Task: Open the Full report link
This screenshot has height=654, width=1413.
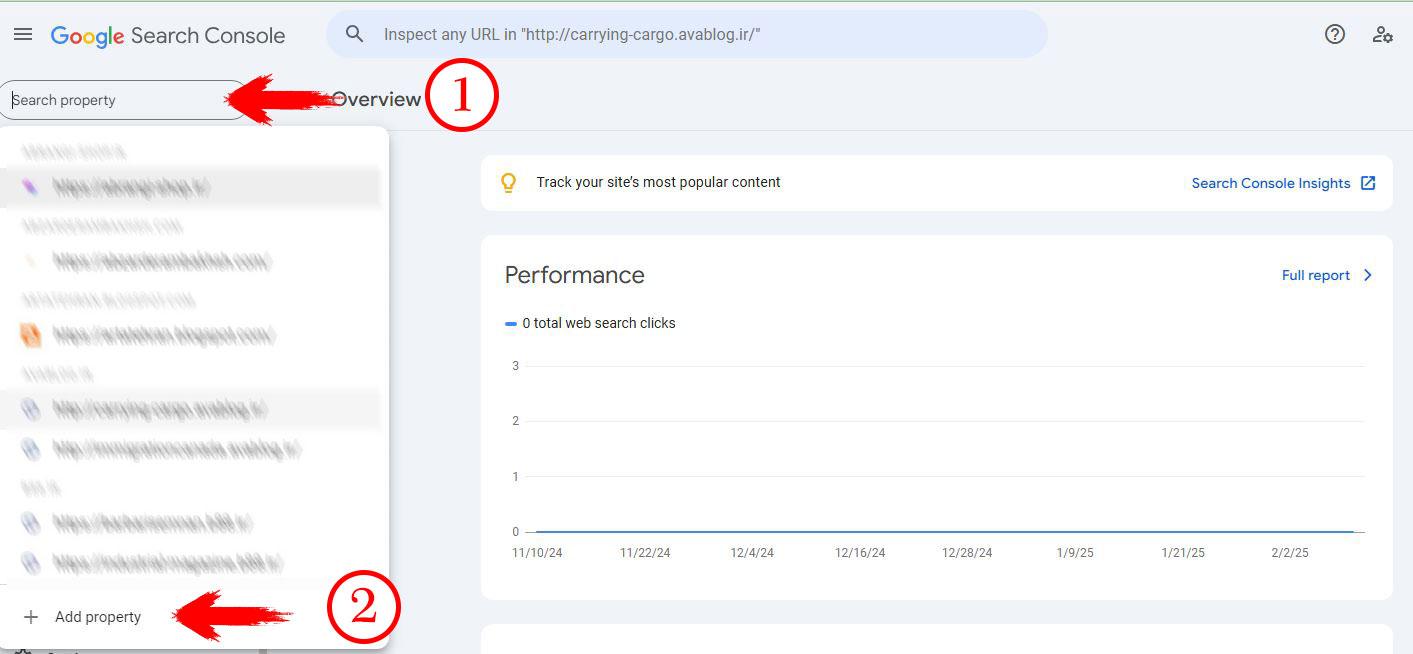Action: (x=1316, y=275)
